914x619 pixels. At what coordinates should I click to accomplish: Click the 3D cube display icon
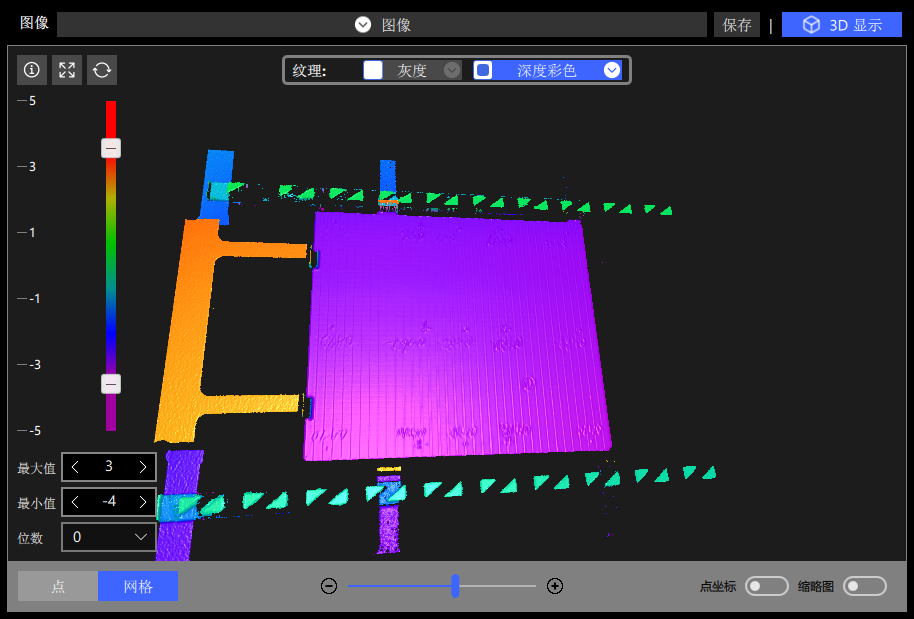click(811, 24)
